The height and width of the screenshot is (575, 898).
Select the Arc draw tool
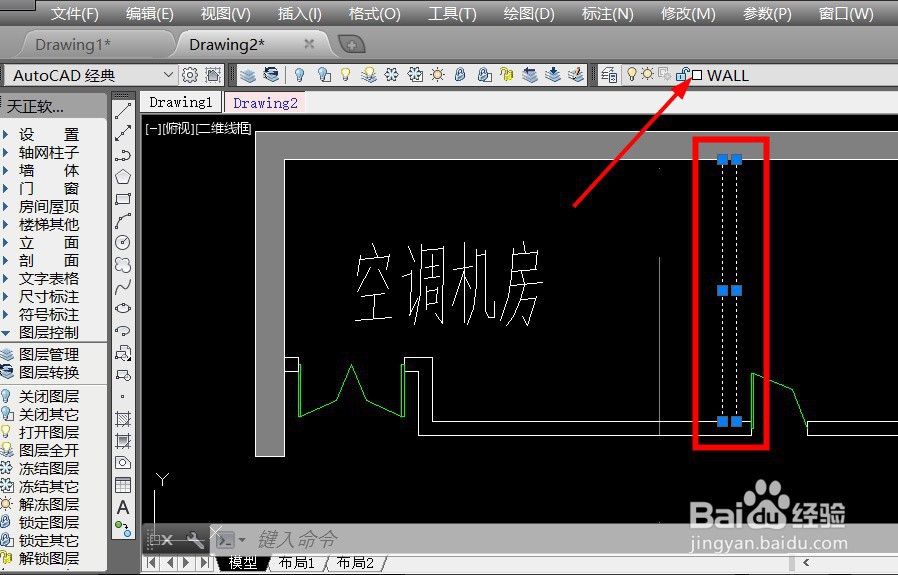point(123,221)
